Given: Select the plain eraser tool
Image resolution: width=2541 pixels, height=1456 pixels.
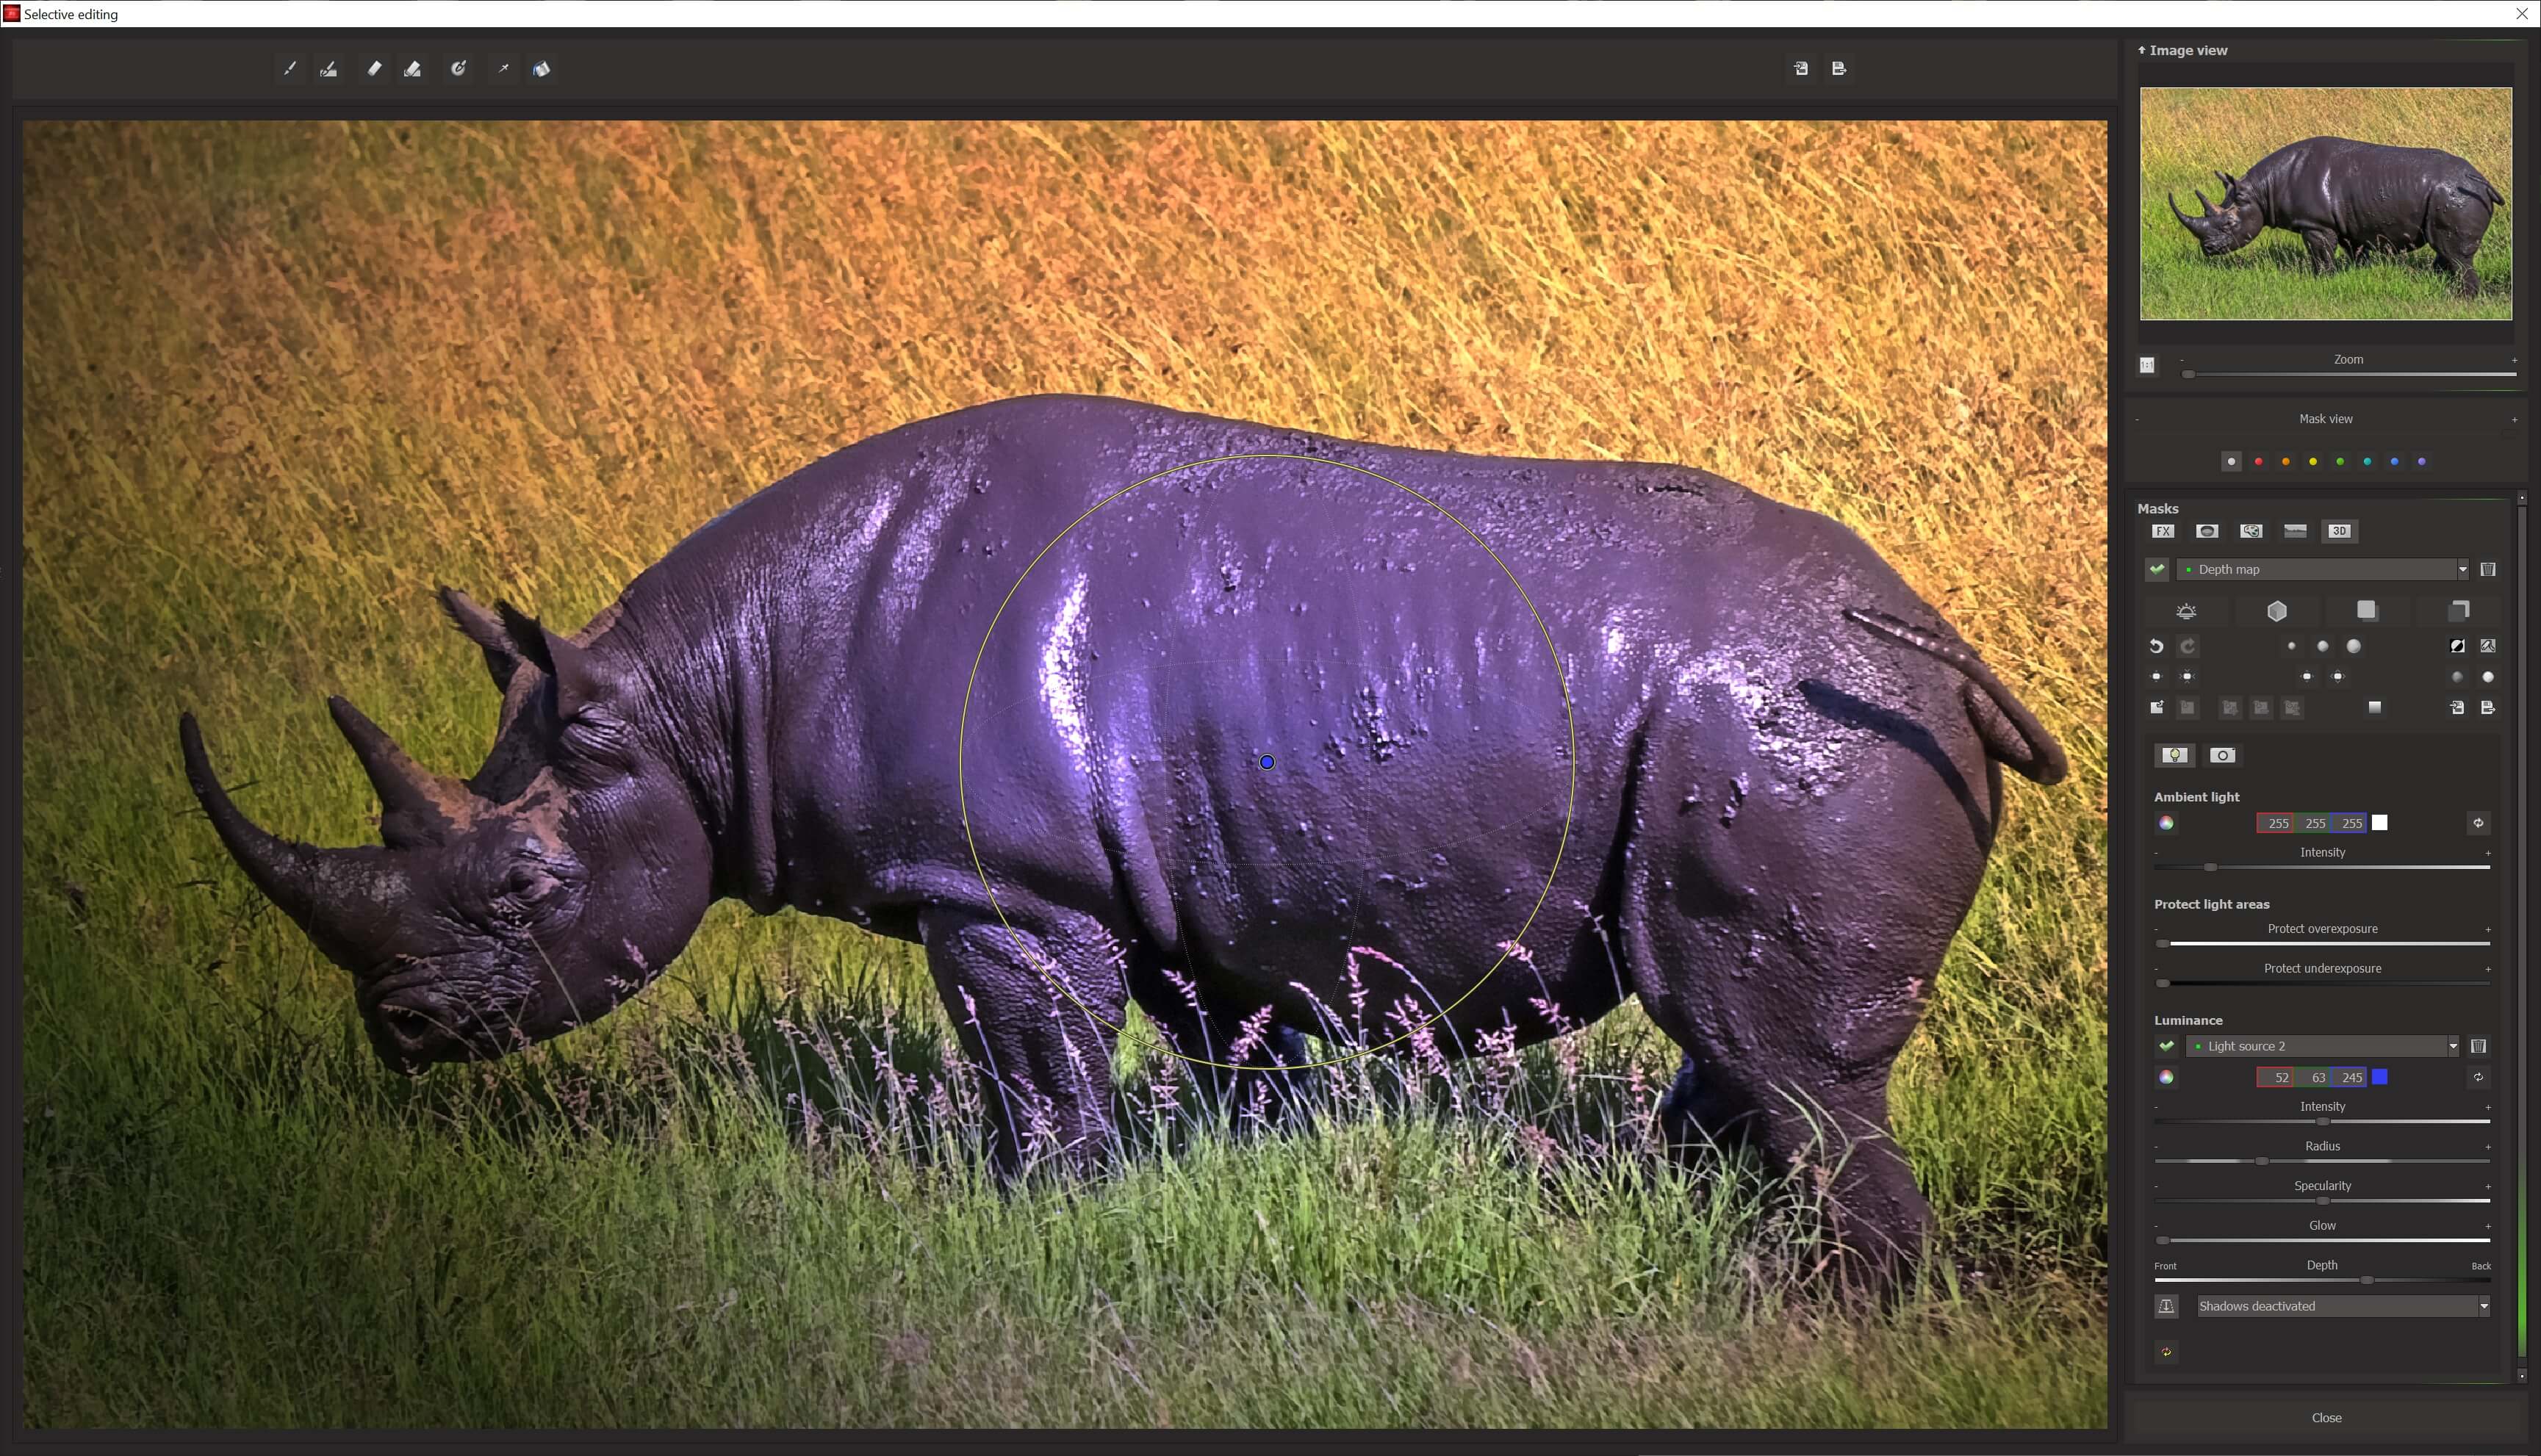Looking at the screenshot, I should (374, 69).
